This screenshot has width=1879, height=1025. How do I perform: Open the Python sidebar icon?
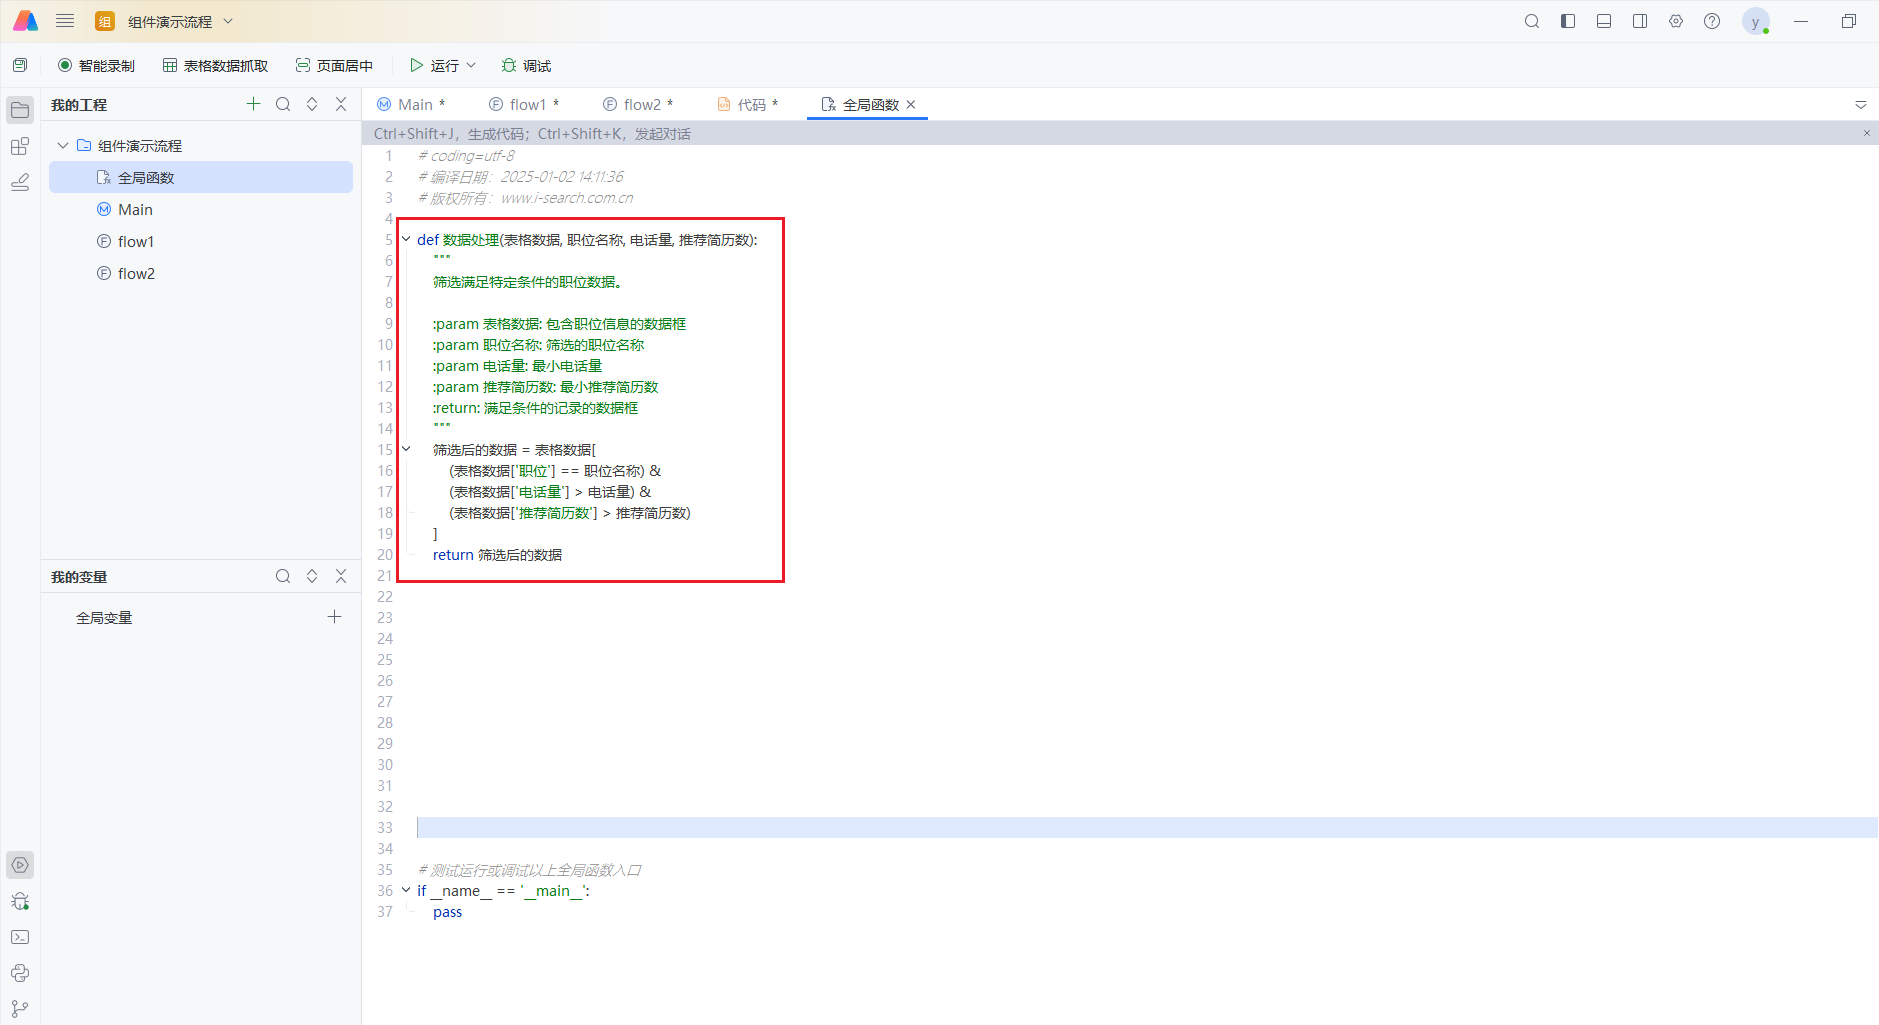[20, 973]
